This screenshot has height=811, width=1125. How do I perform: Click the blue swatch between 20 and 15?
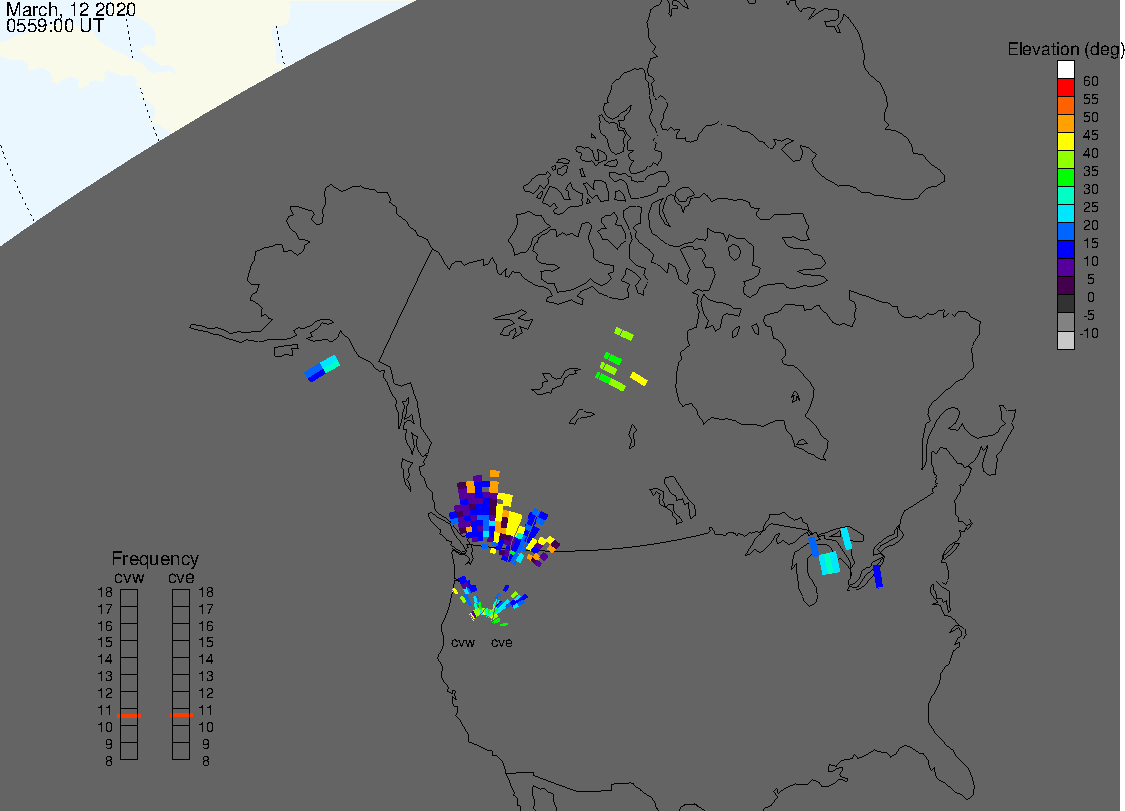tap(1065, 231)
